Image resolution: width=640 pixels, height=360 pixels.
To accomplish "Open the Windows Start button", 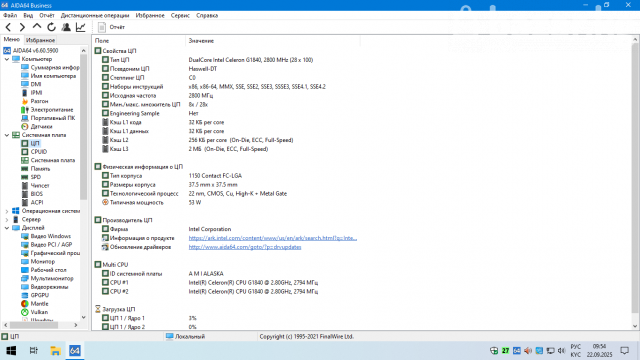I will 11,351.
